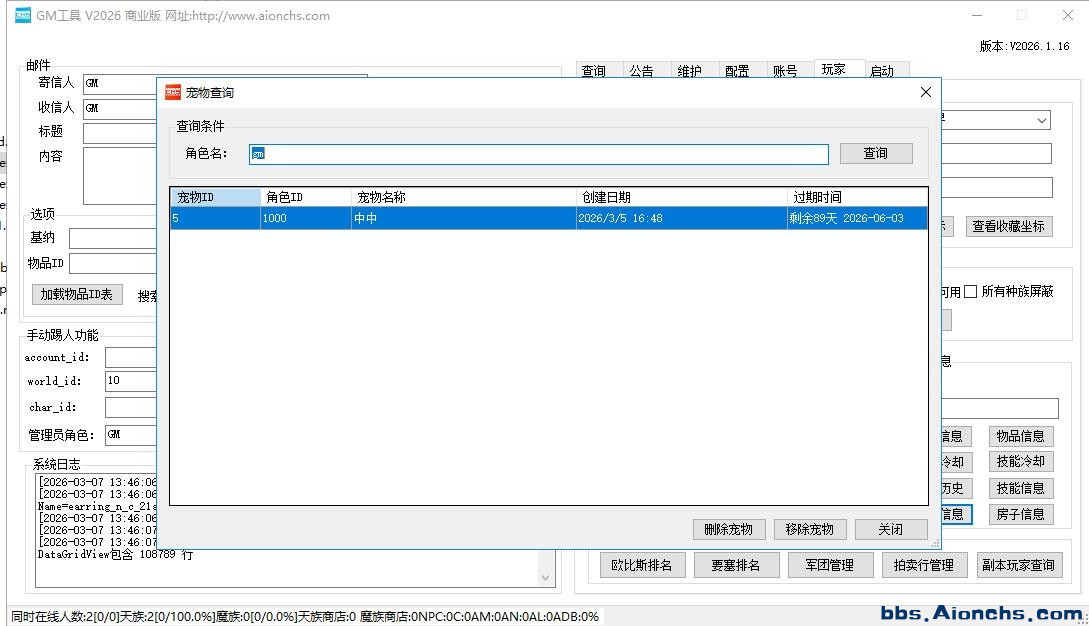This screenshot has height=626, width=1089.
Task: Switch to the 配置 tab
Action: pos(737,71)
